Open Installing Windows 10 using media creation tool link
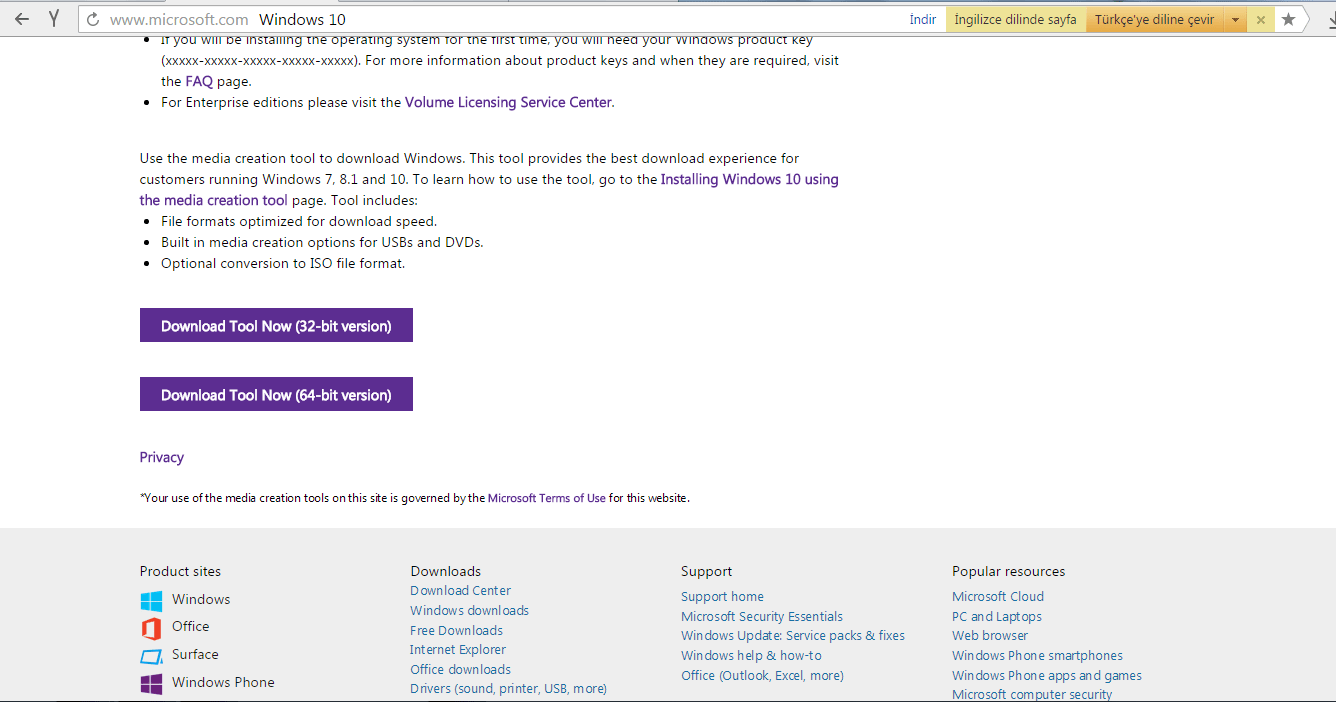Screen dimensions: 1336x702 (489, 190)
